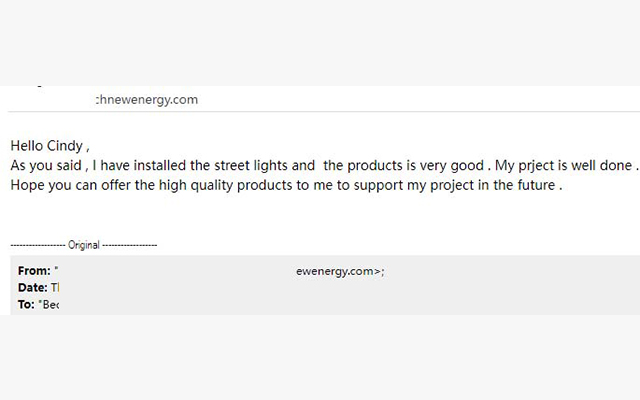Click the bold 'From:' label
640x400 pixels.
[34, 271]
